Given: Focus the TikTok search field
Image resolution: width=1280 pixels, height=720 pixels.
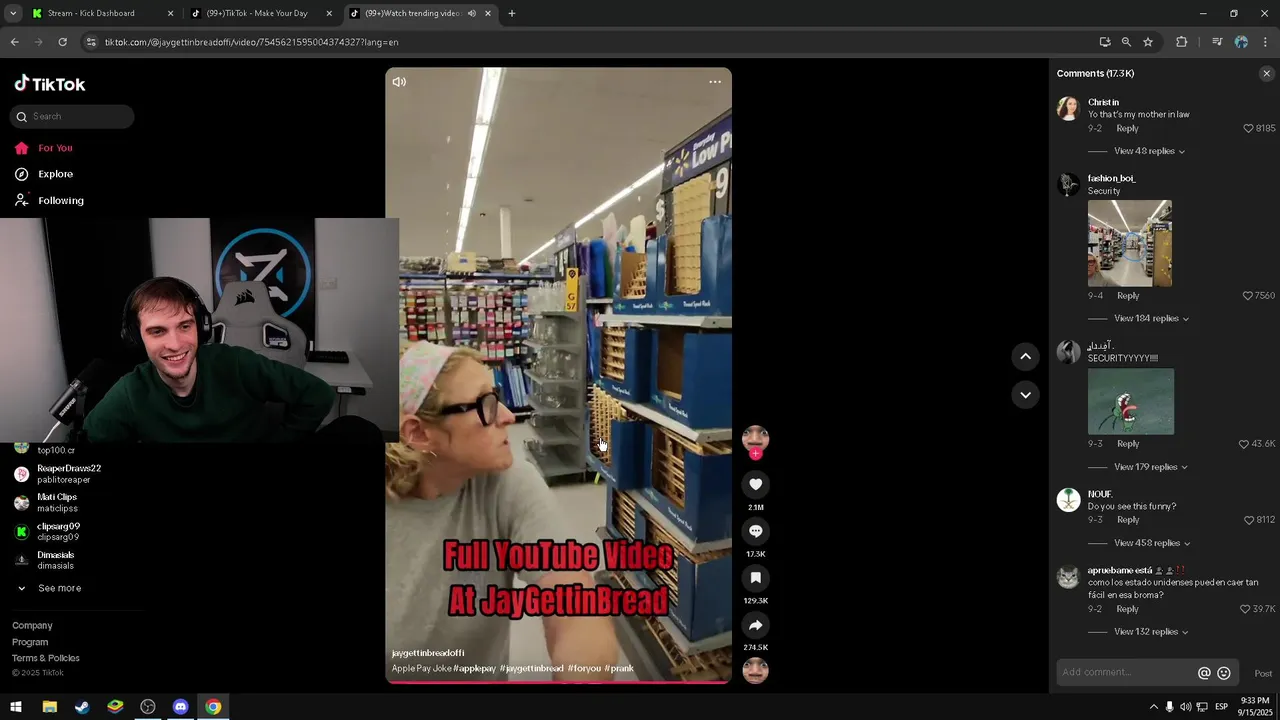Looking at the screenshot, I should pos(72,116).
